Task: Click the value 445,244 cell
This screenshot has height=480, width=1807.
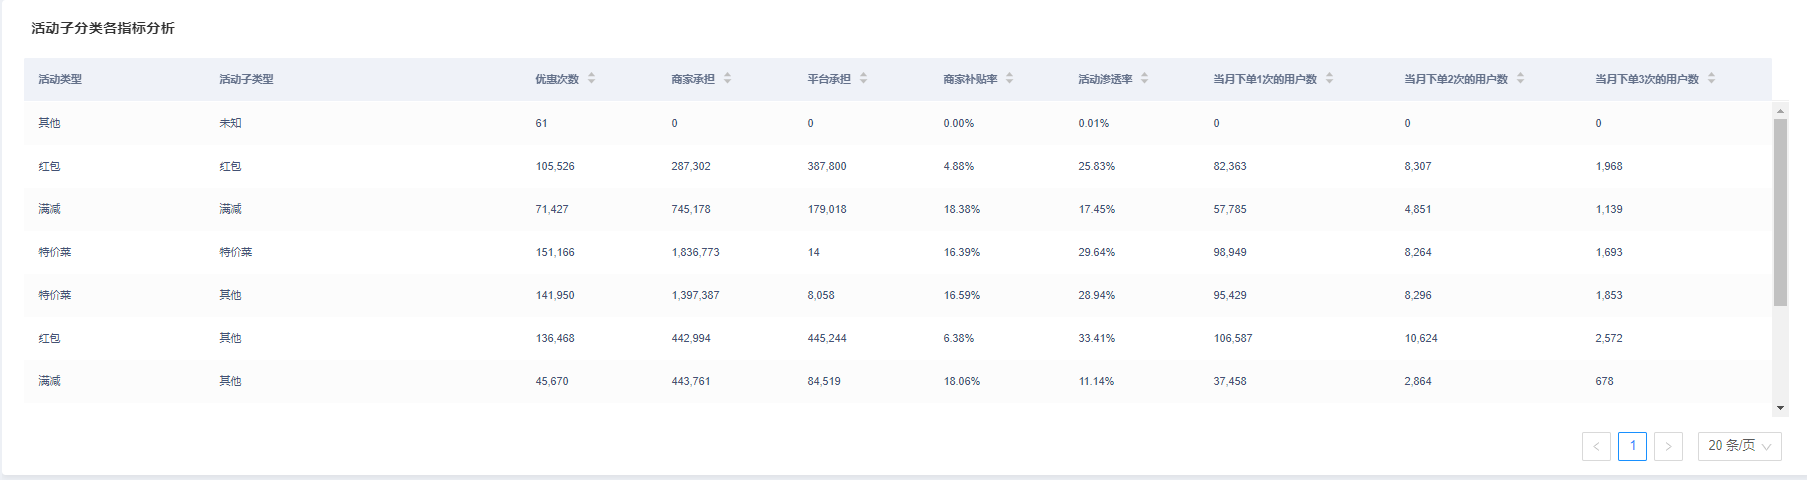Action: (x=827, y=338)
